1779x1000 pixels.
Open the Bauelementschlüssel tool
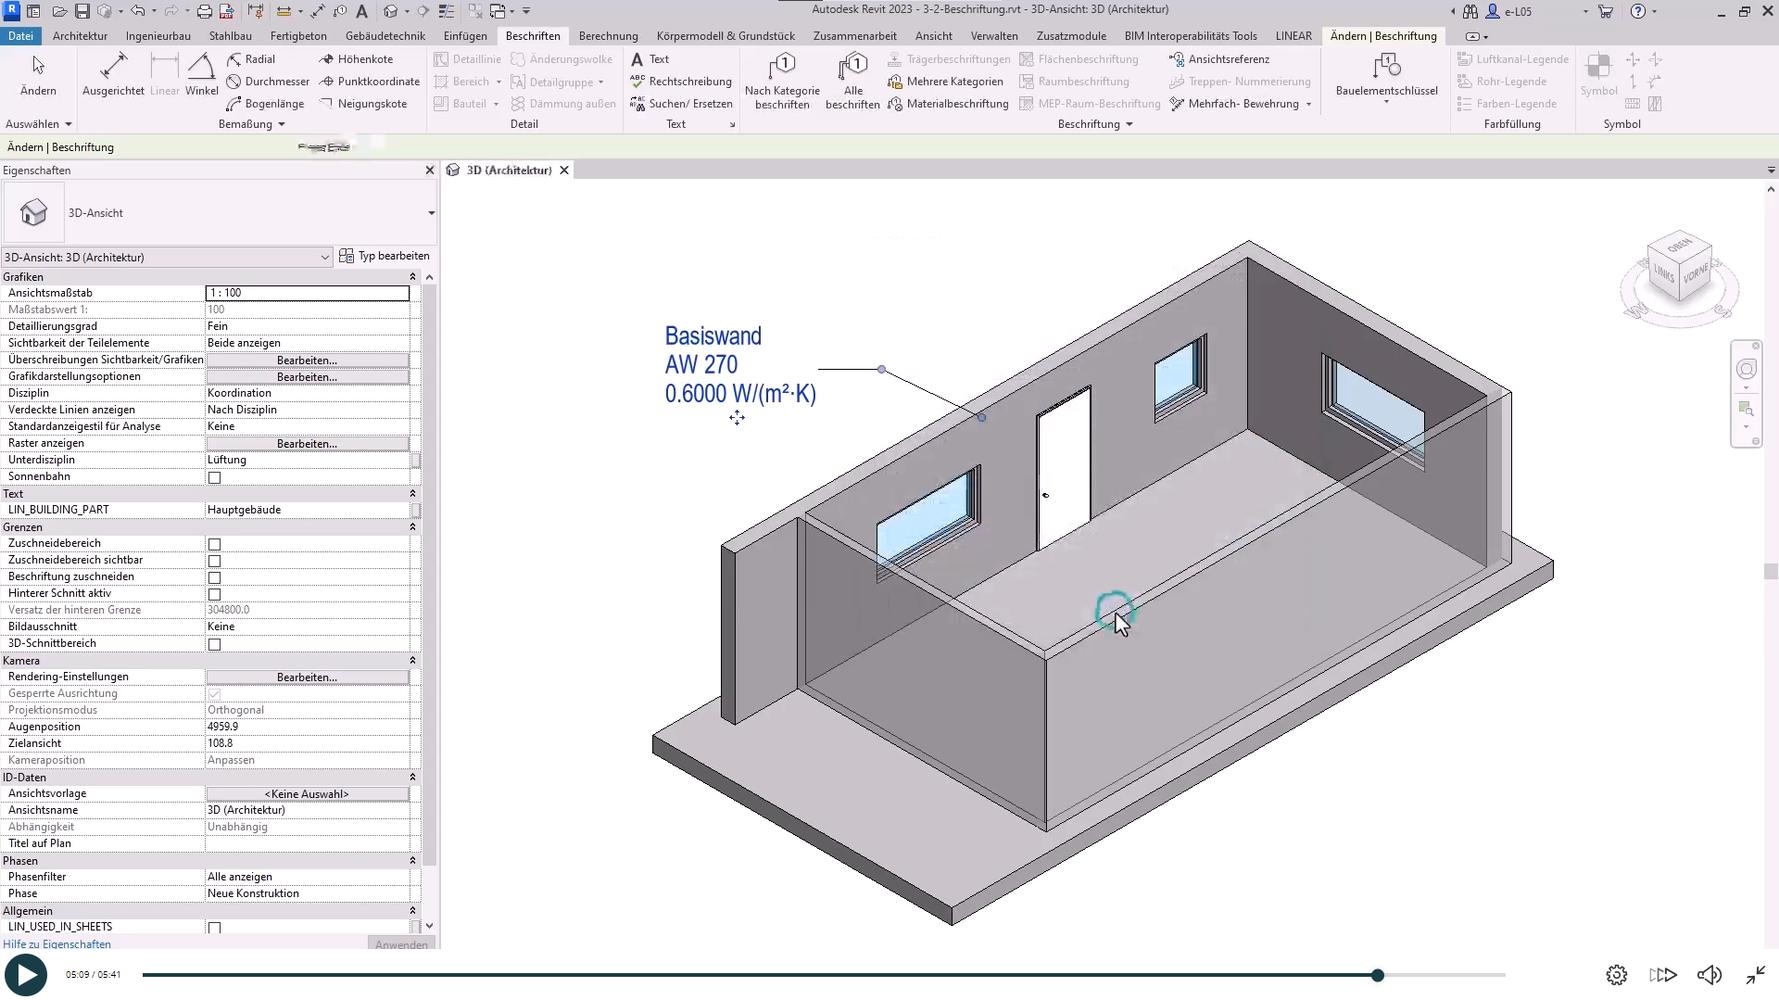pos(1386,76)
